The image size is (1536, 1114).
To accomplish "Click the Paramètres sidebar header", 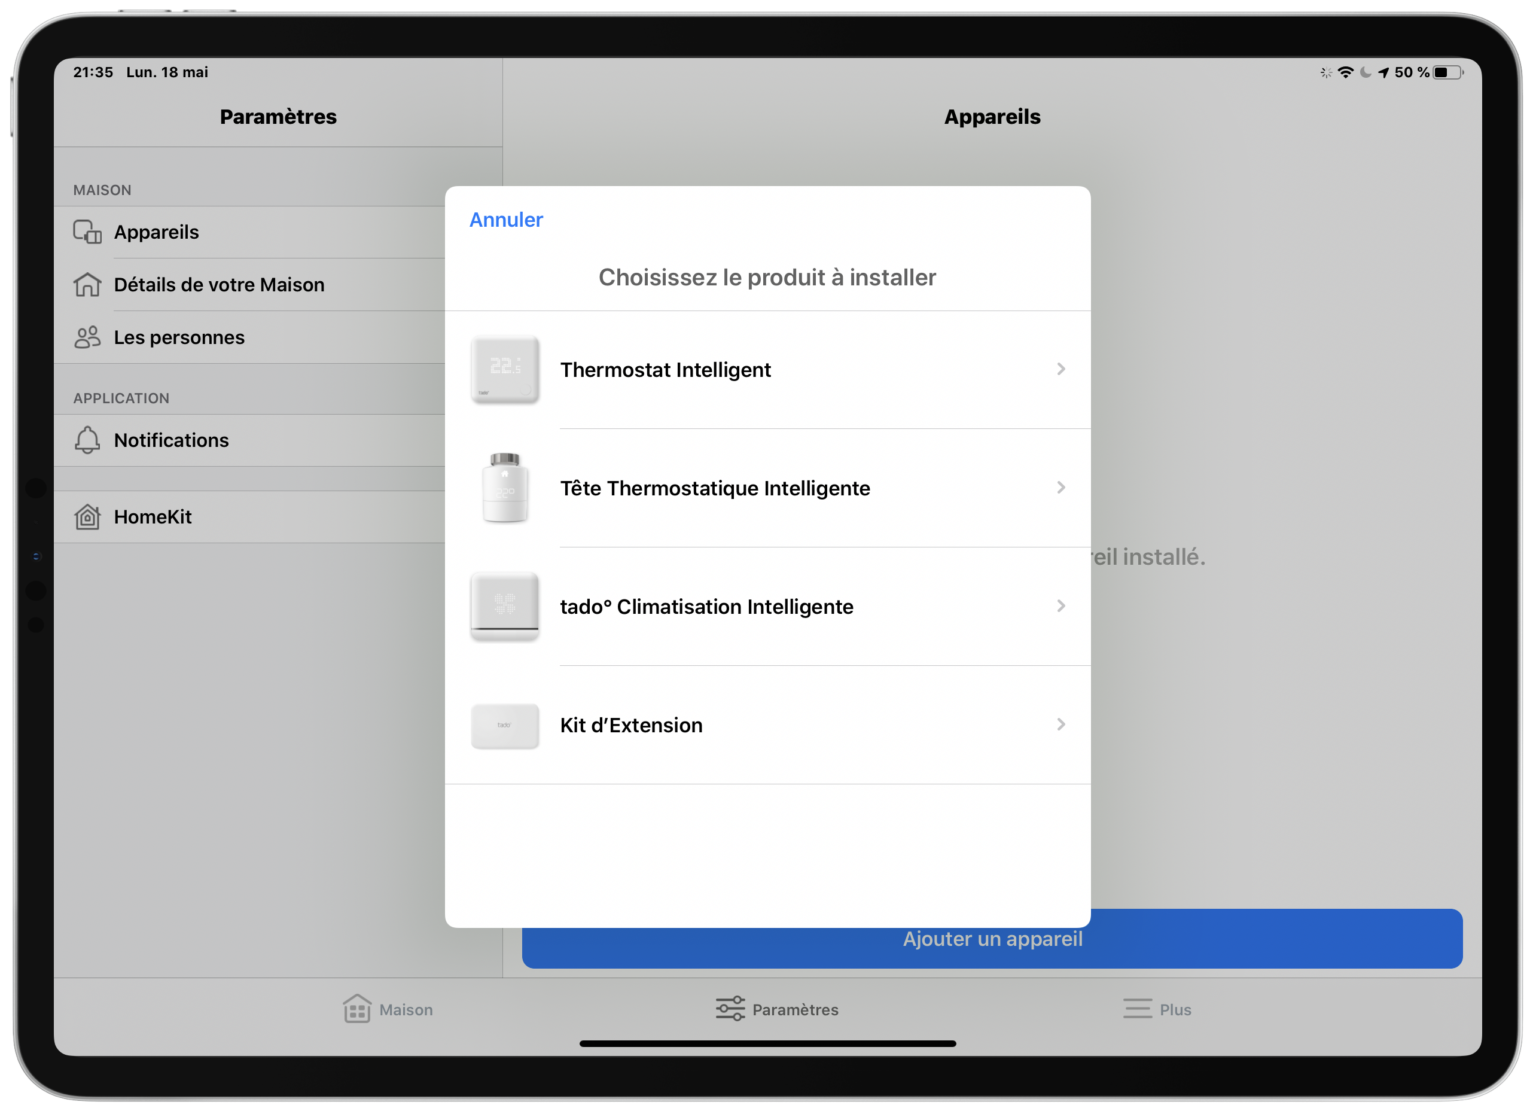I will click(278, 117).
